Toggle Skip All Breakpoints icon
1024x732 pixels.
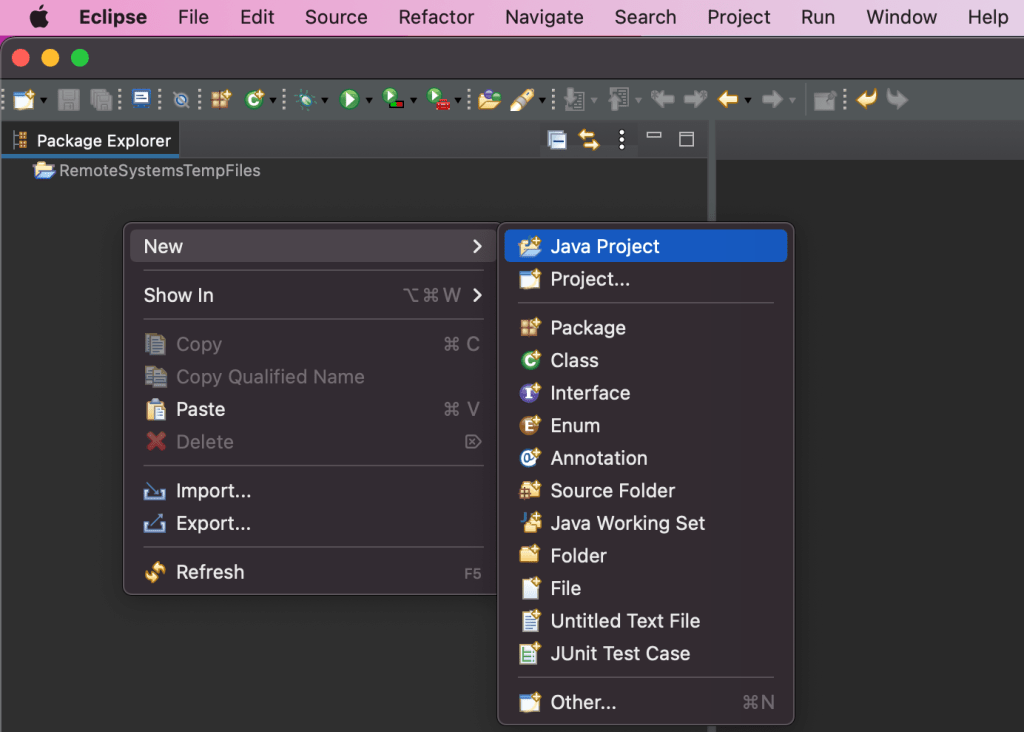click(181, 100)
